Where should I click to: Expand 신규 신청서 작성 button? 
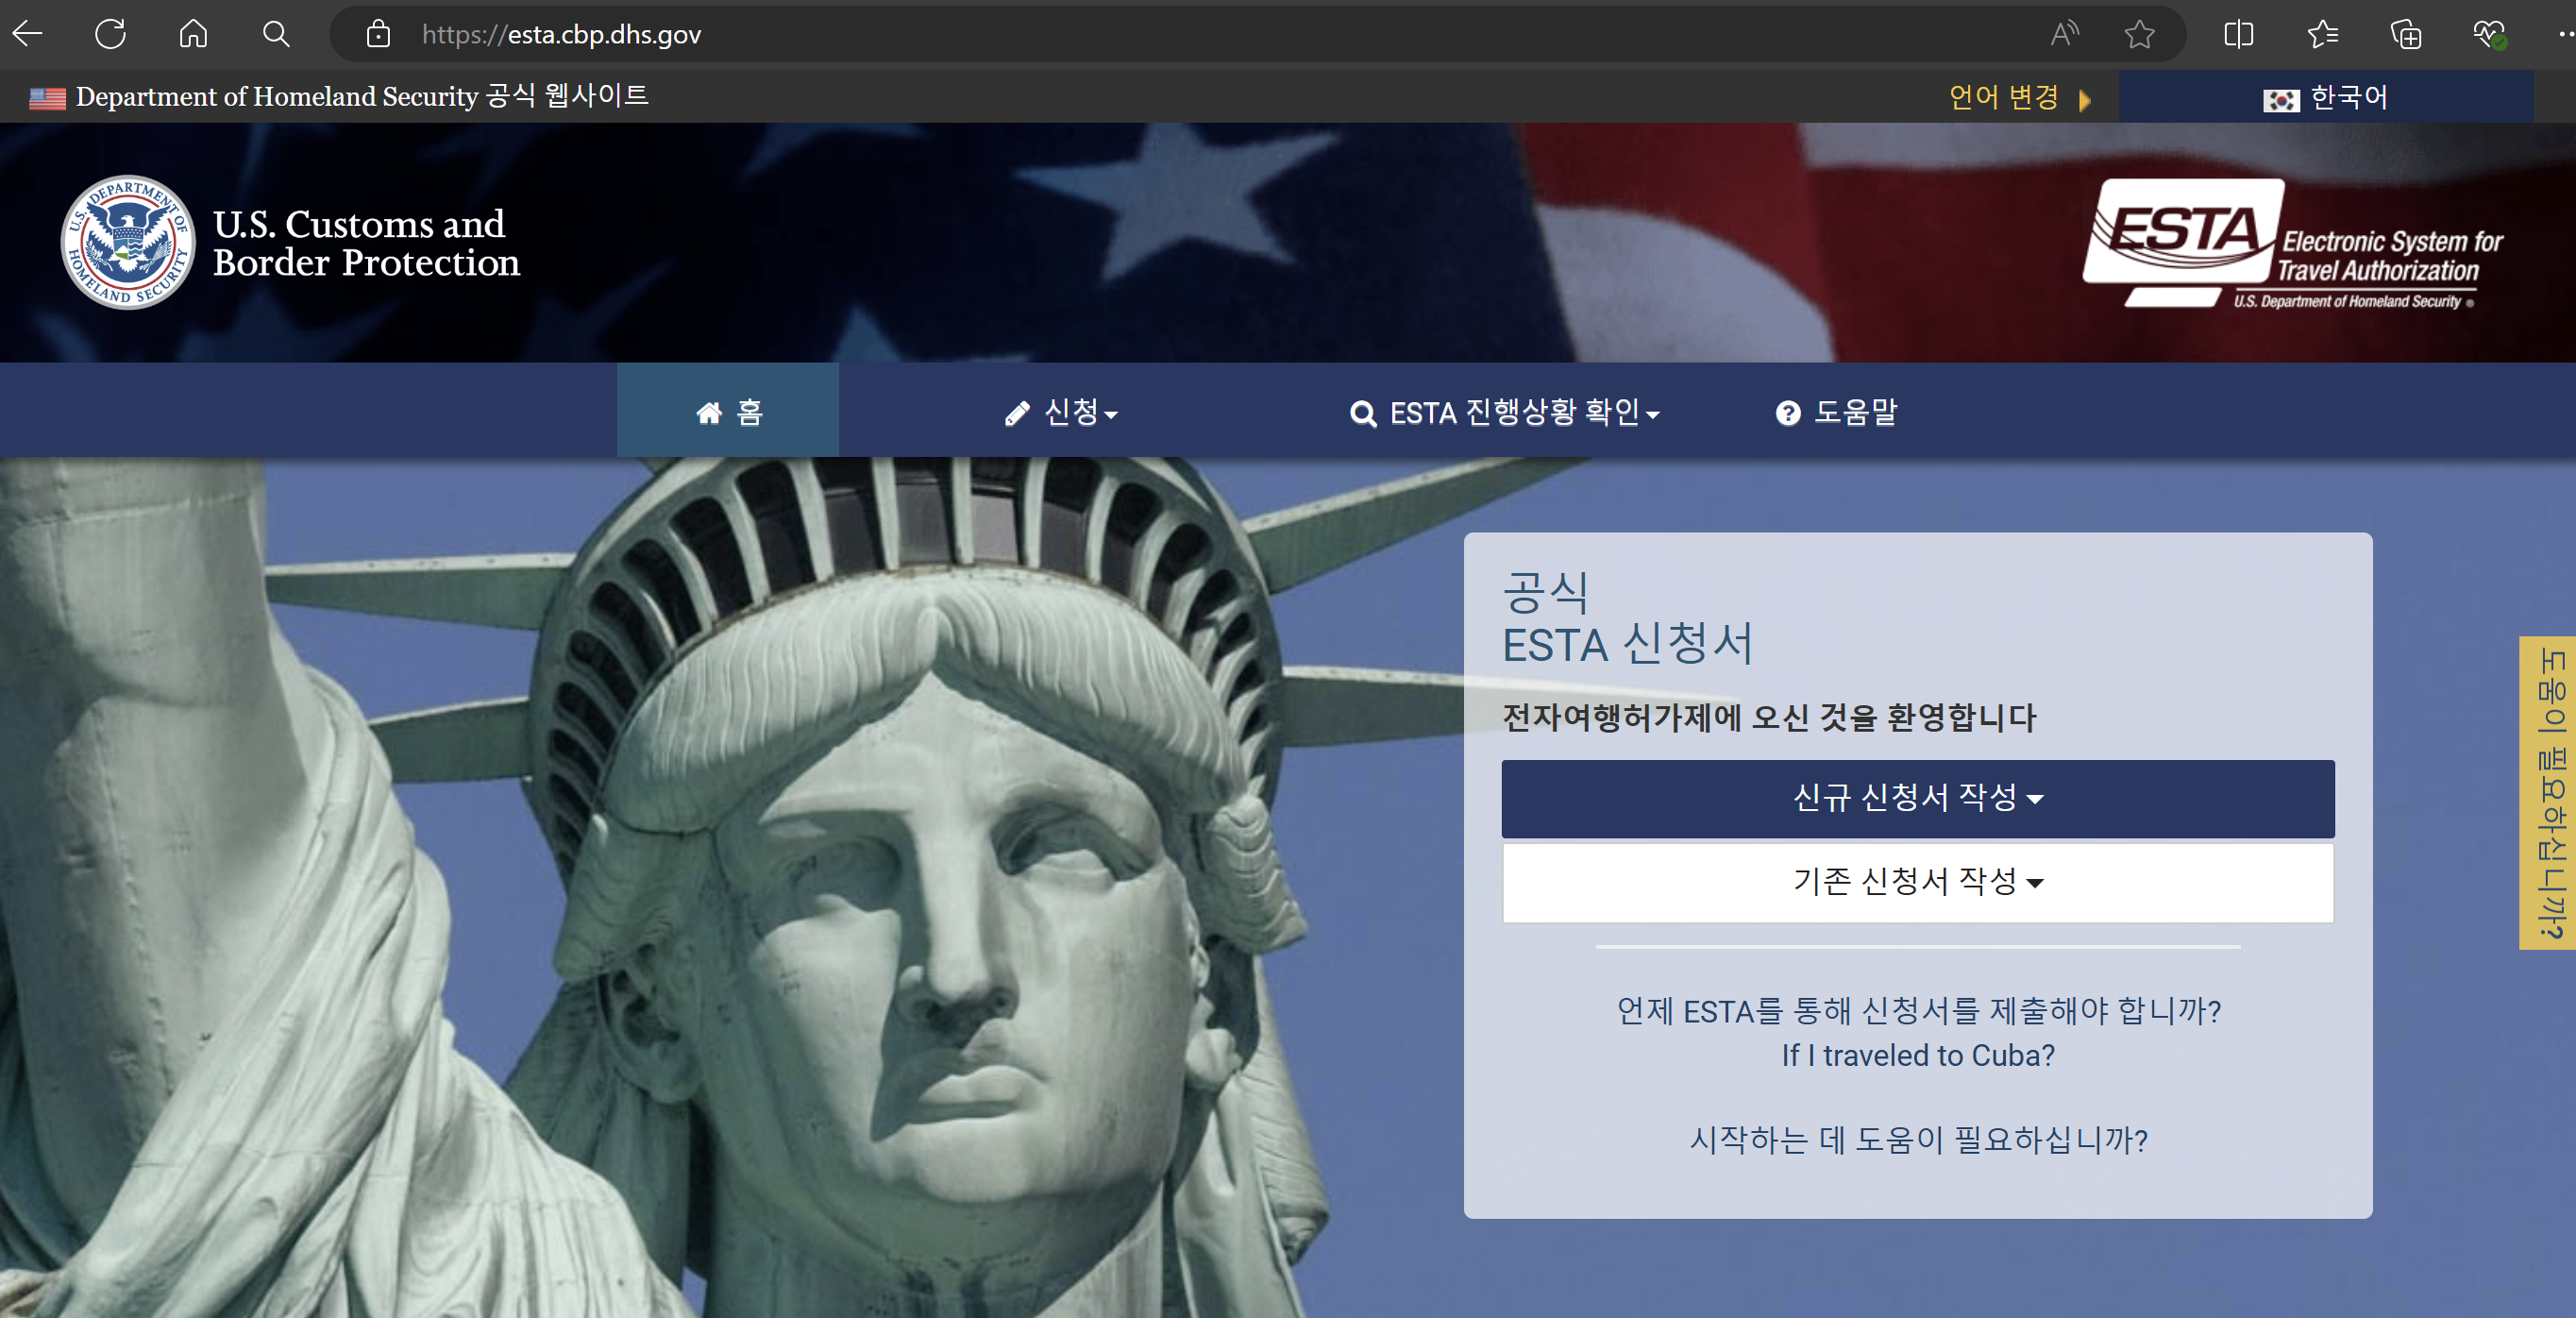coord(1917,798)
